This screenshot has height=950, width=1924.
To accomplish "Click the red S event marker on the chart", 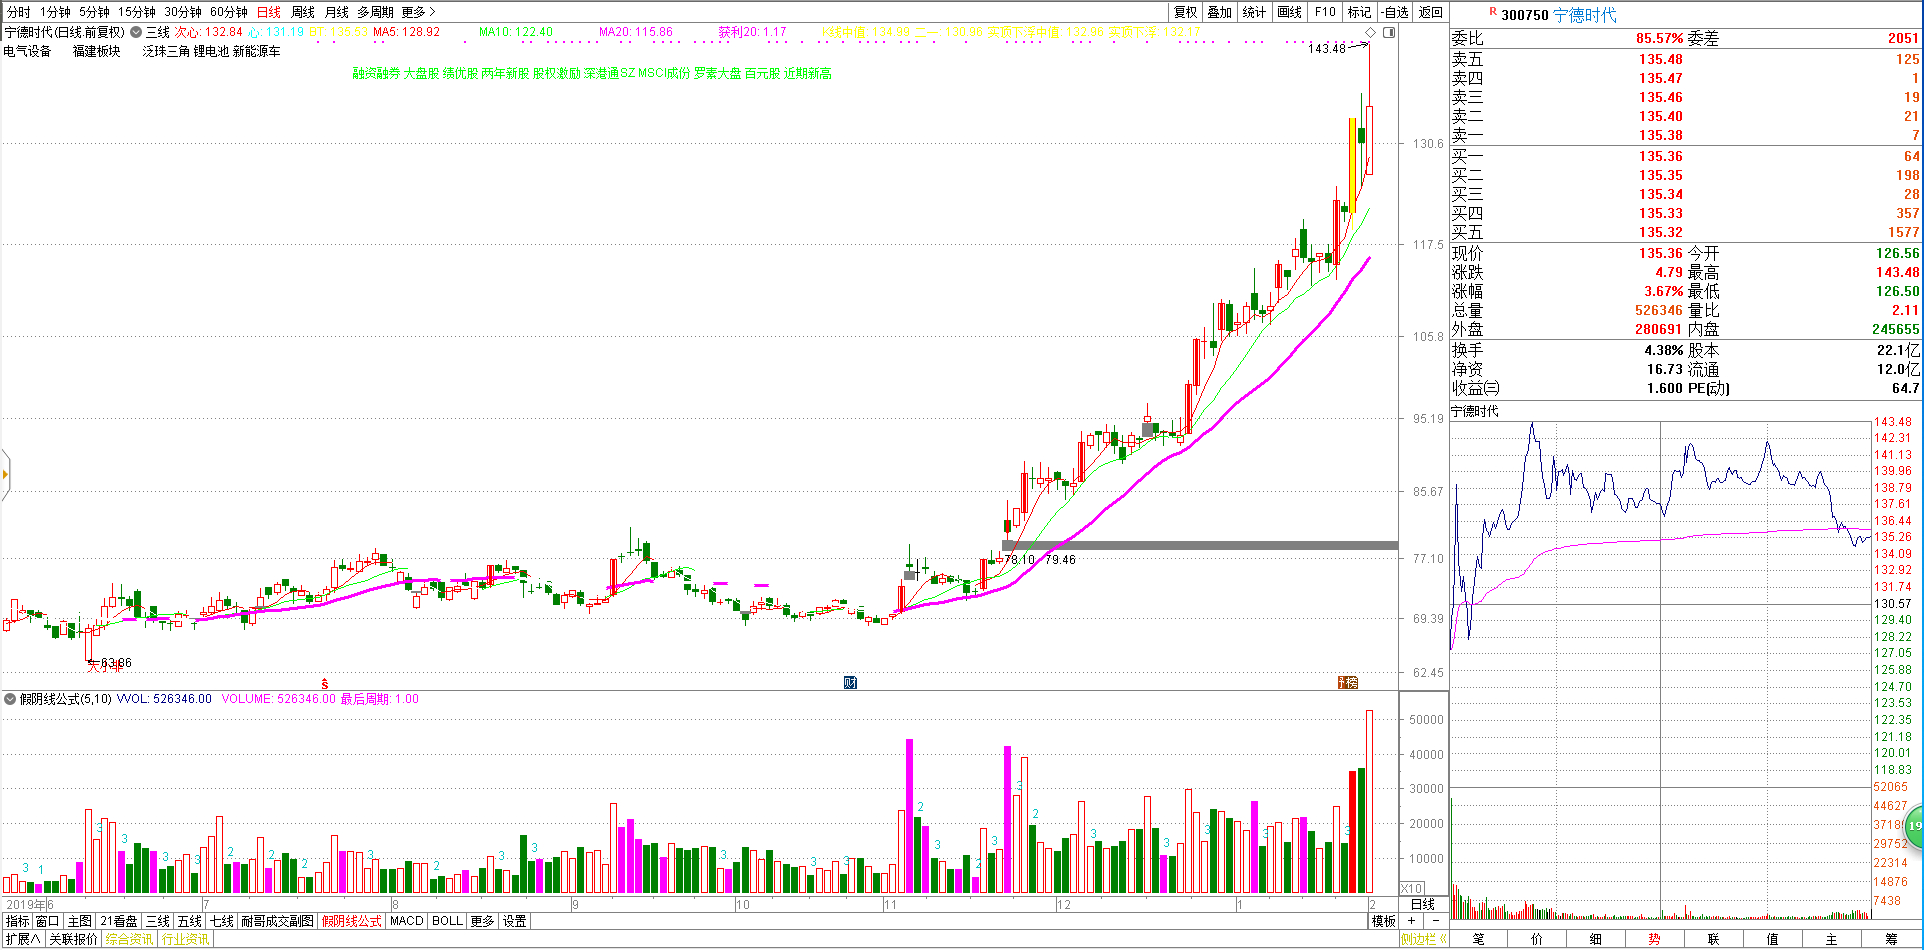I will 324,684.
